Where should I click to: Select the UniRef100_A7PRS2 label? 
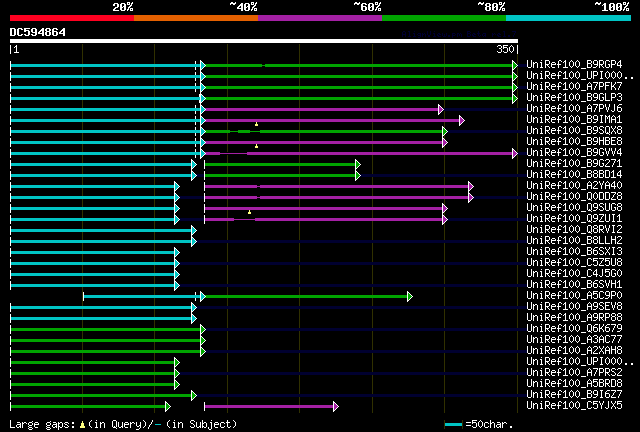574,373
